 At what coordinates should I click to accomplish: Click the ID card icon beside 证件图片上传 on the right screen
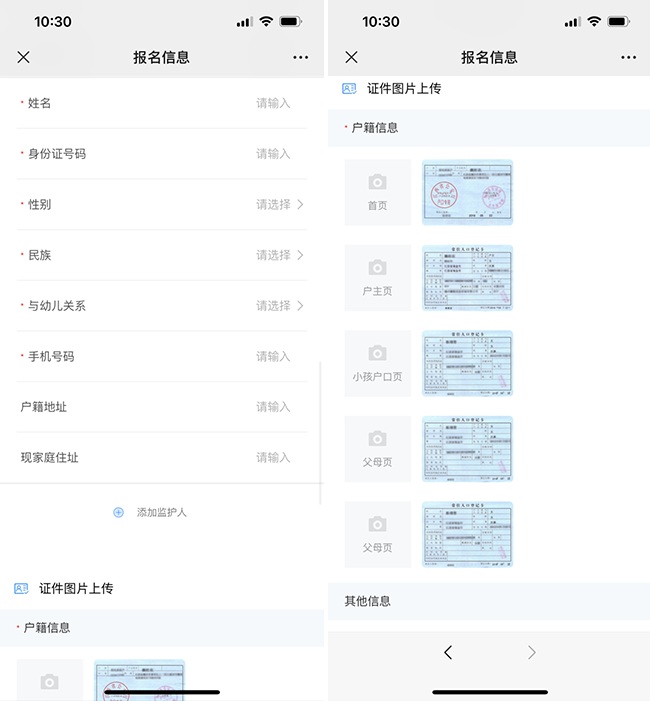(349, 89)
